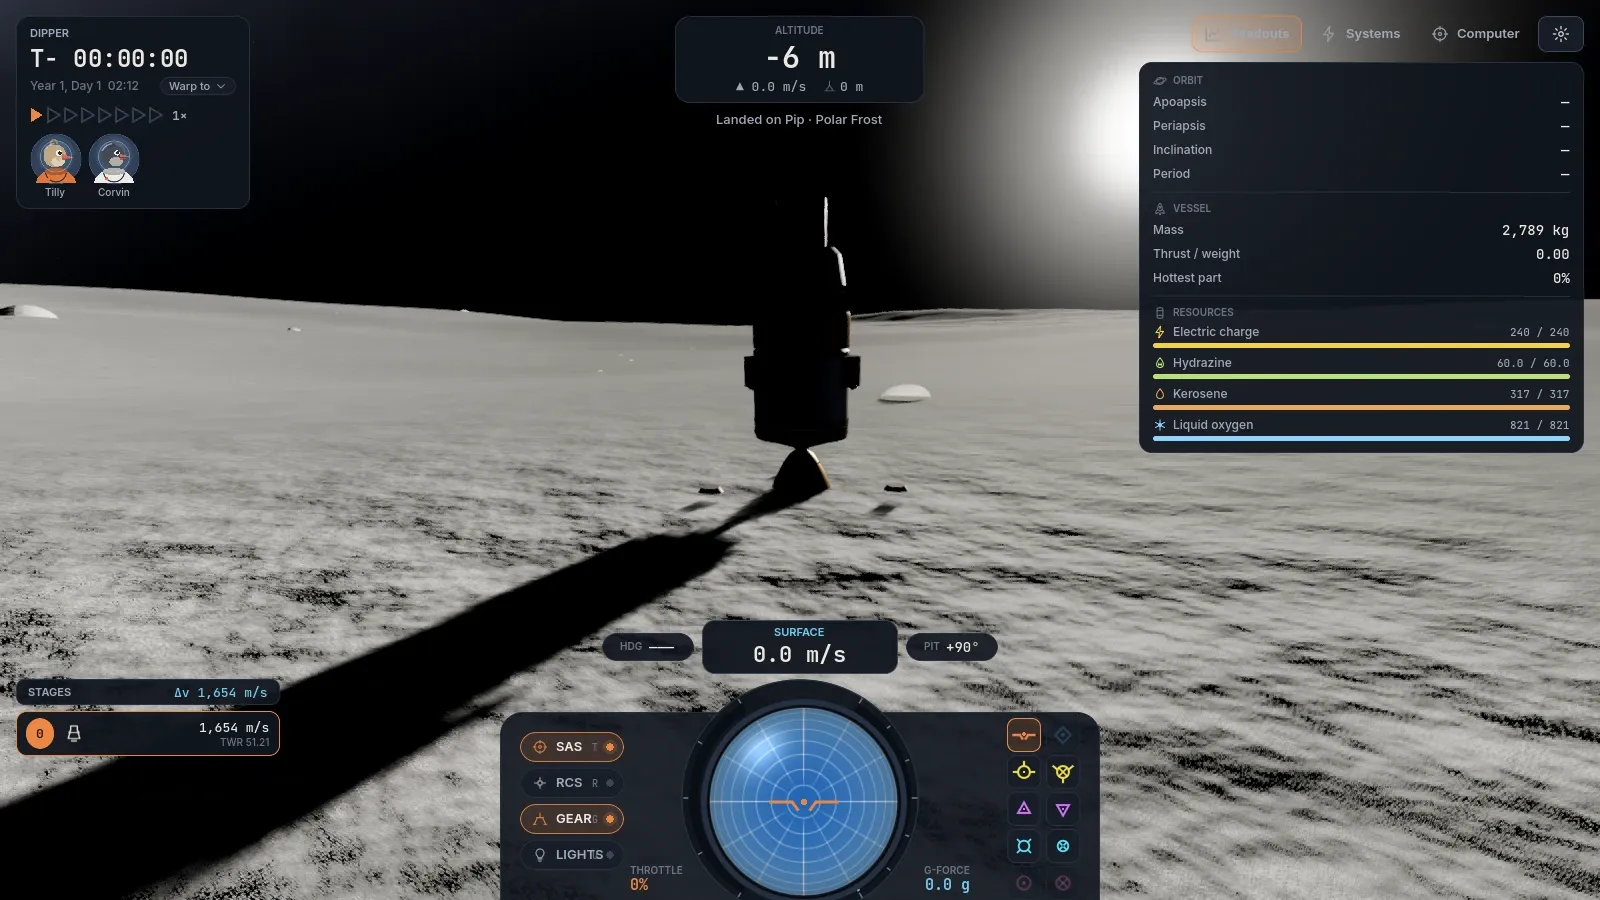This screenshot has width=1600, height=900.
Task: Click the Mass 2,789 kg row
Action: click(x=1361, y=230)
